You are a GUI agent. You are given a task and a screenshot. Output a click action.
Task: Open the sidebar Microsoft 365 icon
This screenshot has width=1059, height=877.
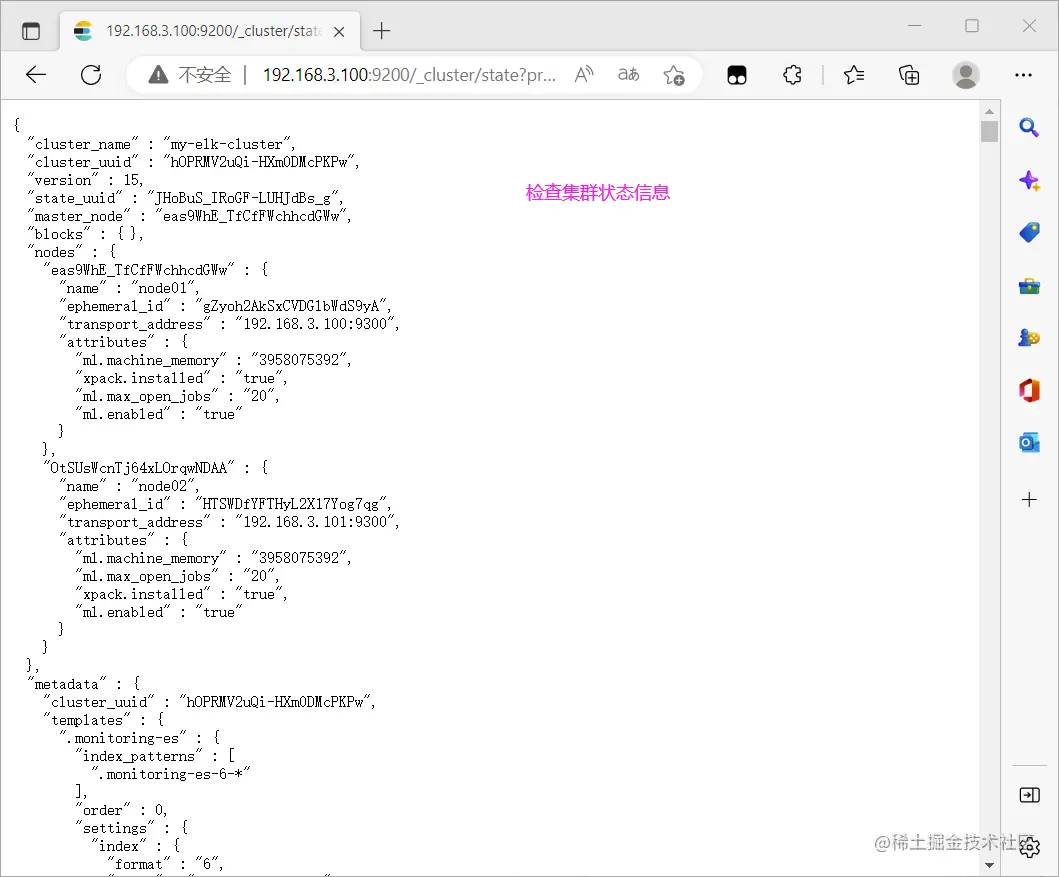click(1029, 390)
